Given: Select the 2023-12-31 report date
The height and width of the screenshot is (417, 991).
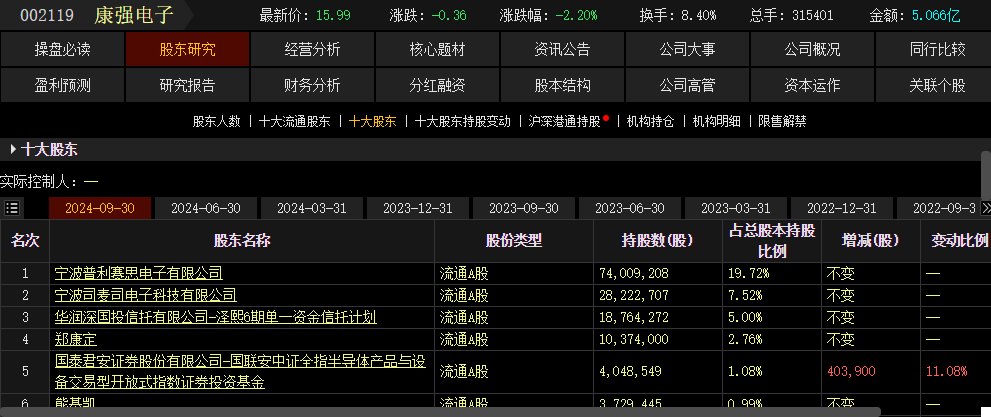Looking at the screenshot, I should (418, 208).
